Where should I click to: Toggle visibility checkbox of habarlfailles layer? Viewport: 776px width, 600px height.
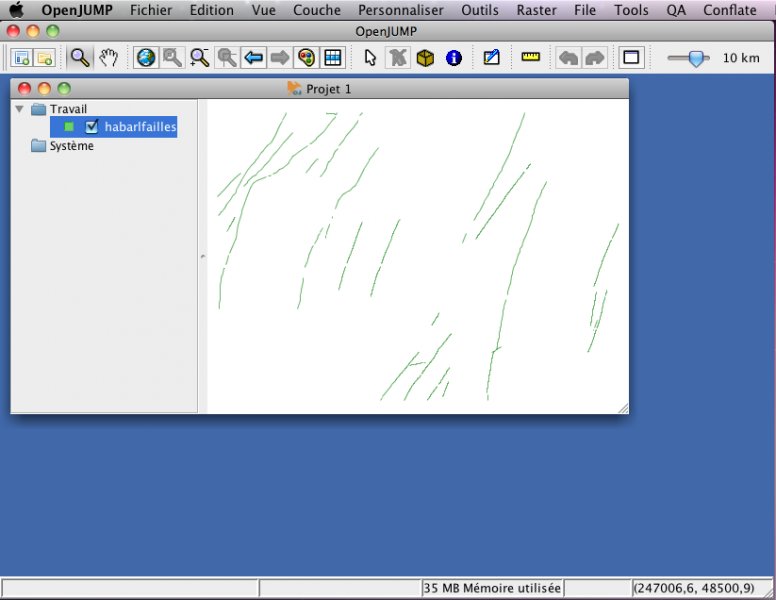(92, 127)
